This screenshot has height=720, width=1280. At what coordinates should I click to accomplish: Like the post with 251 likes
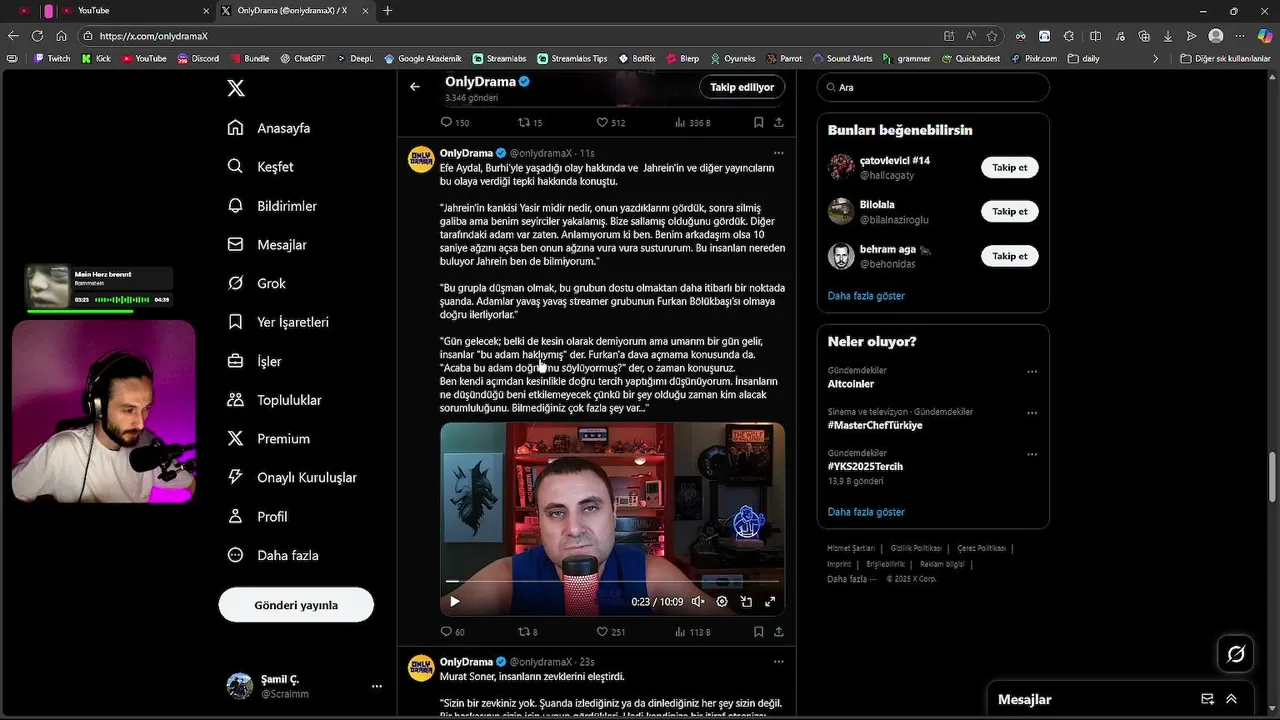610,632
